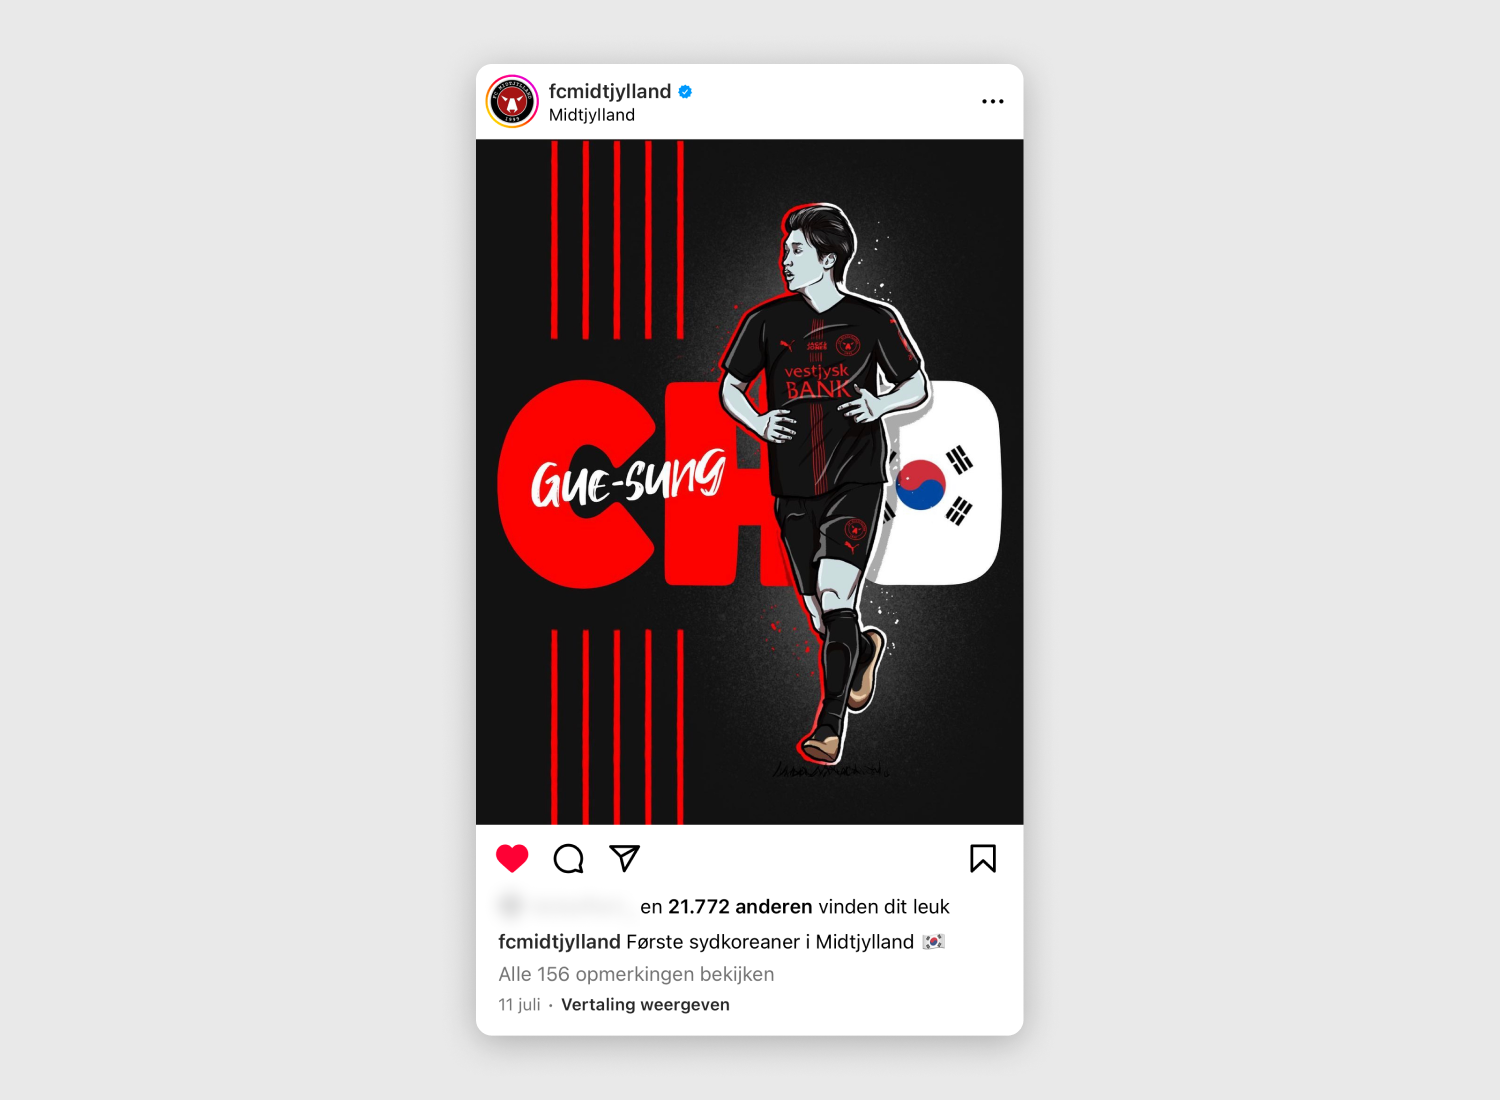Open the Midtjylland location tag
This screenshot has width=1500, height=1100.
click(x=592, y=115)
